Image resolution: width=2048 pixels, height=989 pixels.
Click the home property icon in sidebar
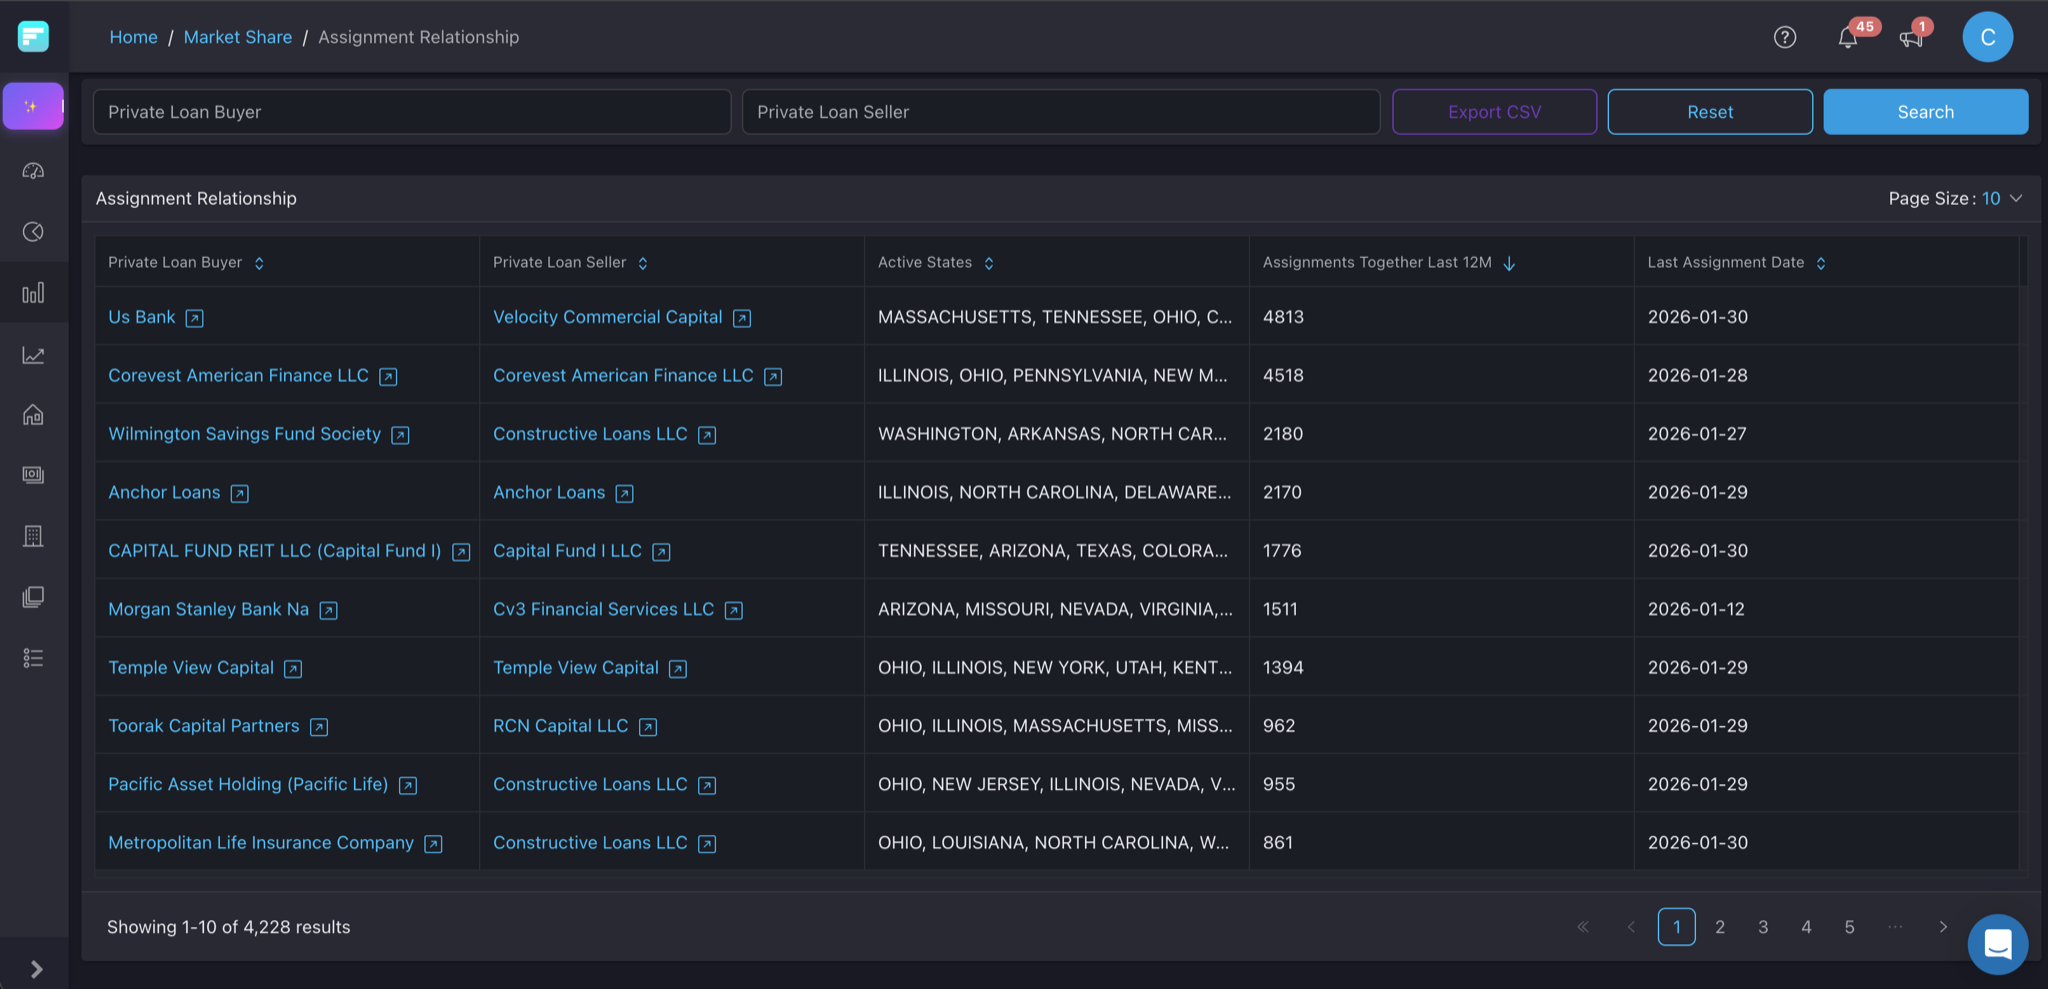click(33, 415)
